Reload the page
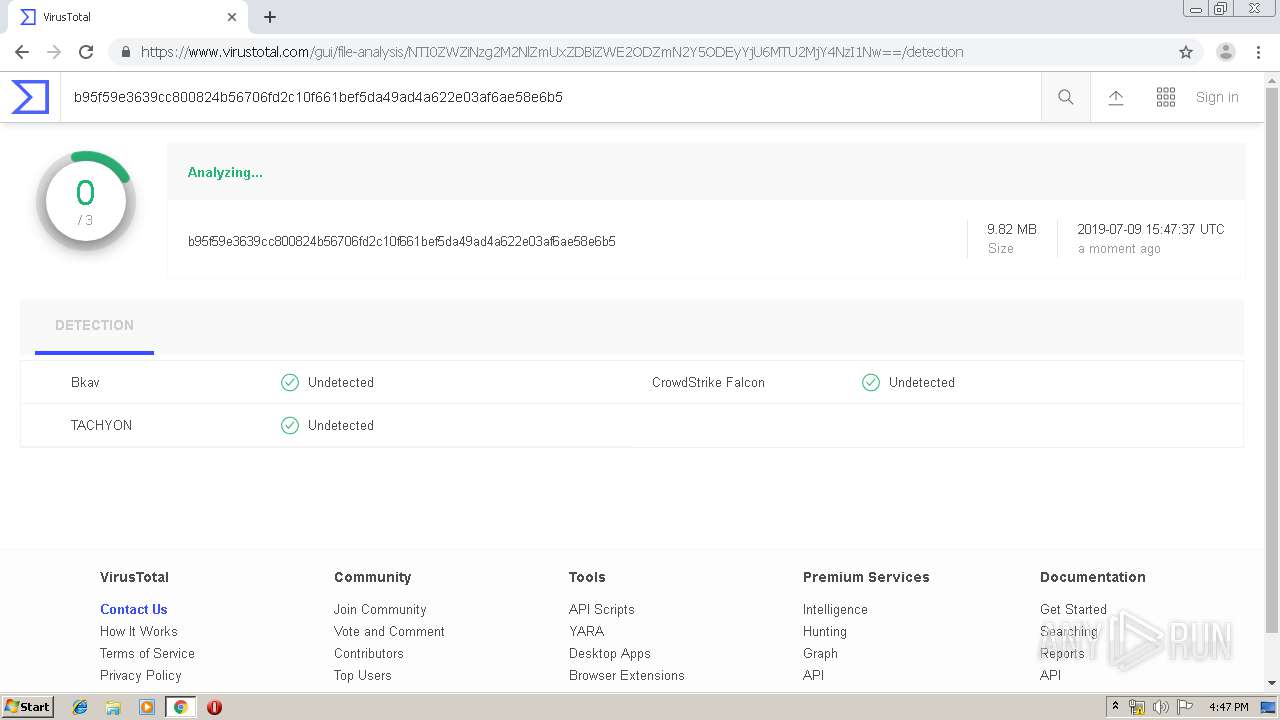Screen dimensions: 1280x720 (x=86, y=52)
